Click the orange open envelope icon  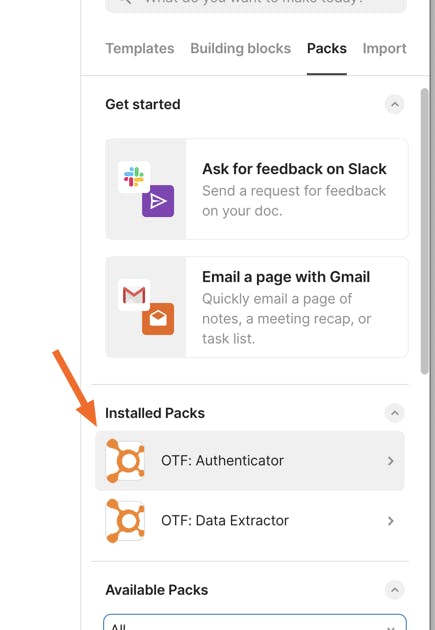158,319
